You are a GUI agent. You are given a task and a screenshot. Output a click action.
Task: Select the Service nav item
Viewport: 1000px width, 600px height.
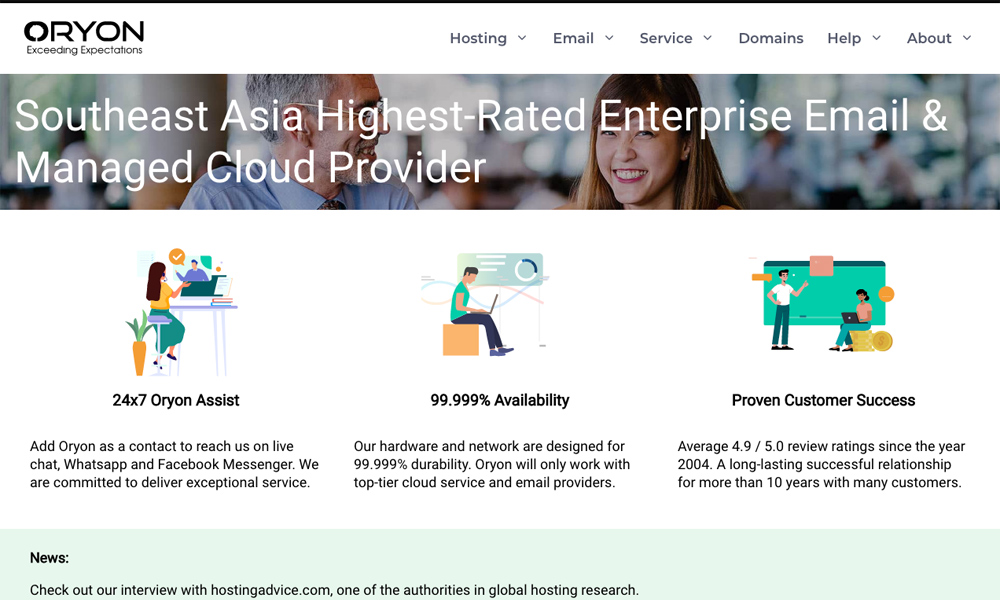[666, 38]
